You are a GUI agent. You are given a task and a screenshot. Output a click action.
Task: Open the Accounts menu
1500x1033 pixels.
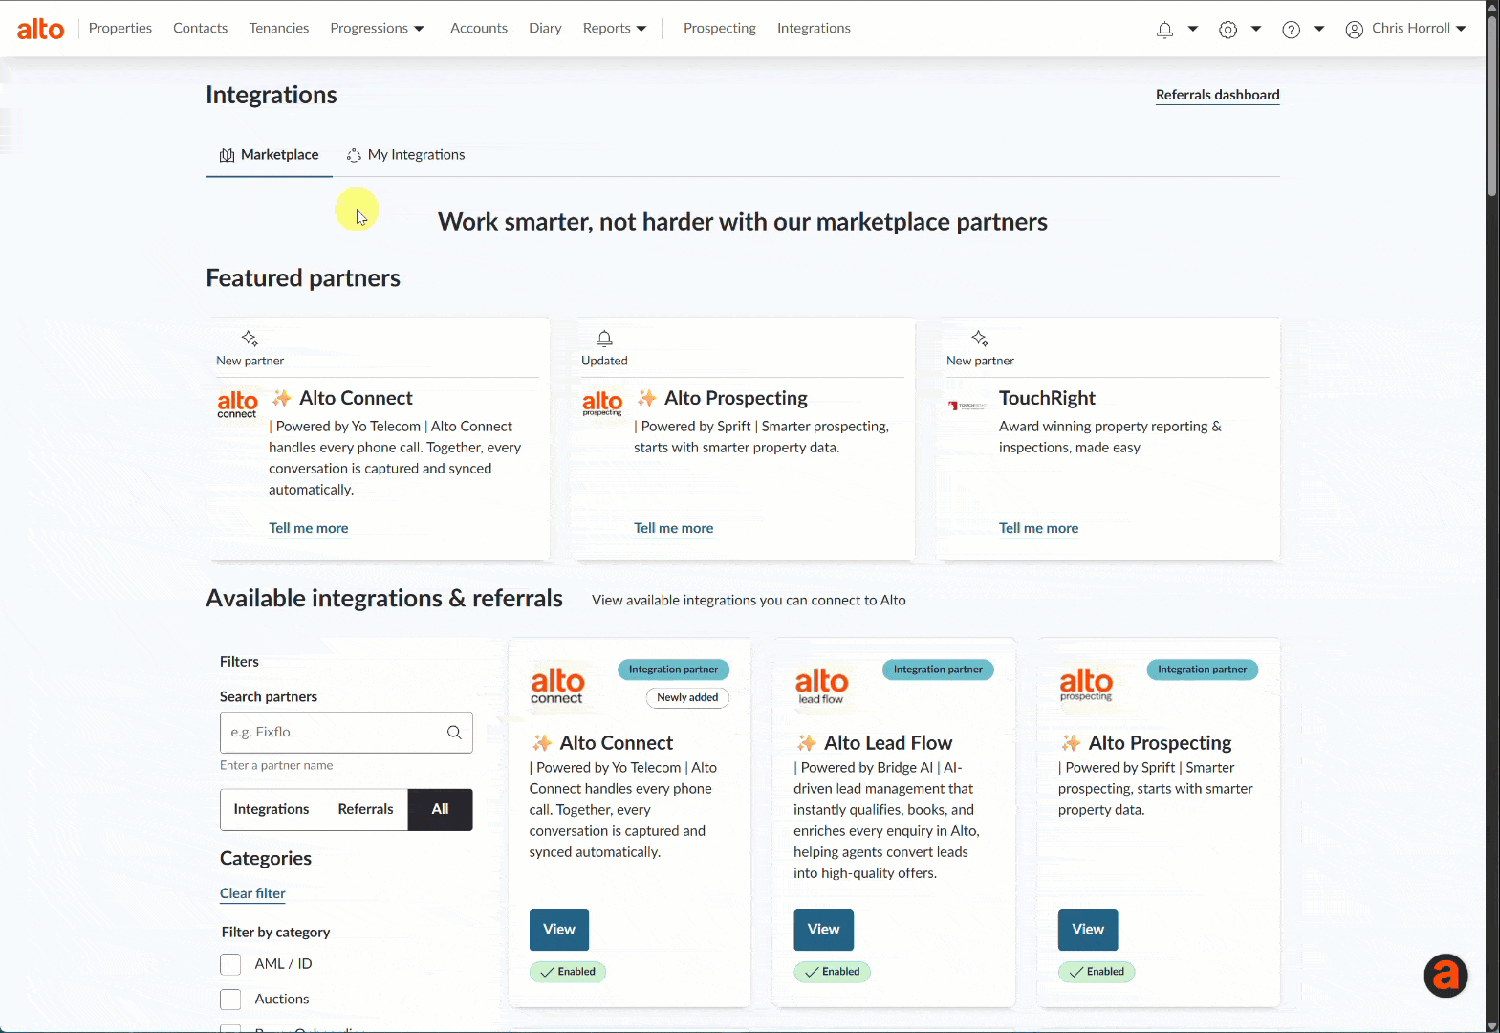pyautogui.click(x=479, y=29)
